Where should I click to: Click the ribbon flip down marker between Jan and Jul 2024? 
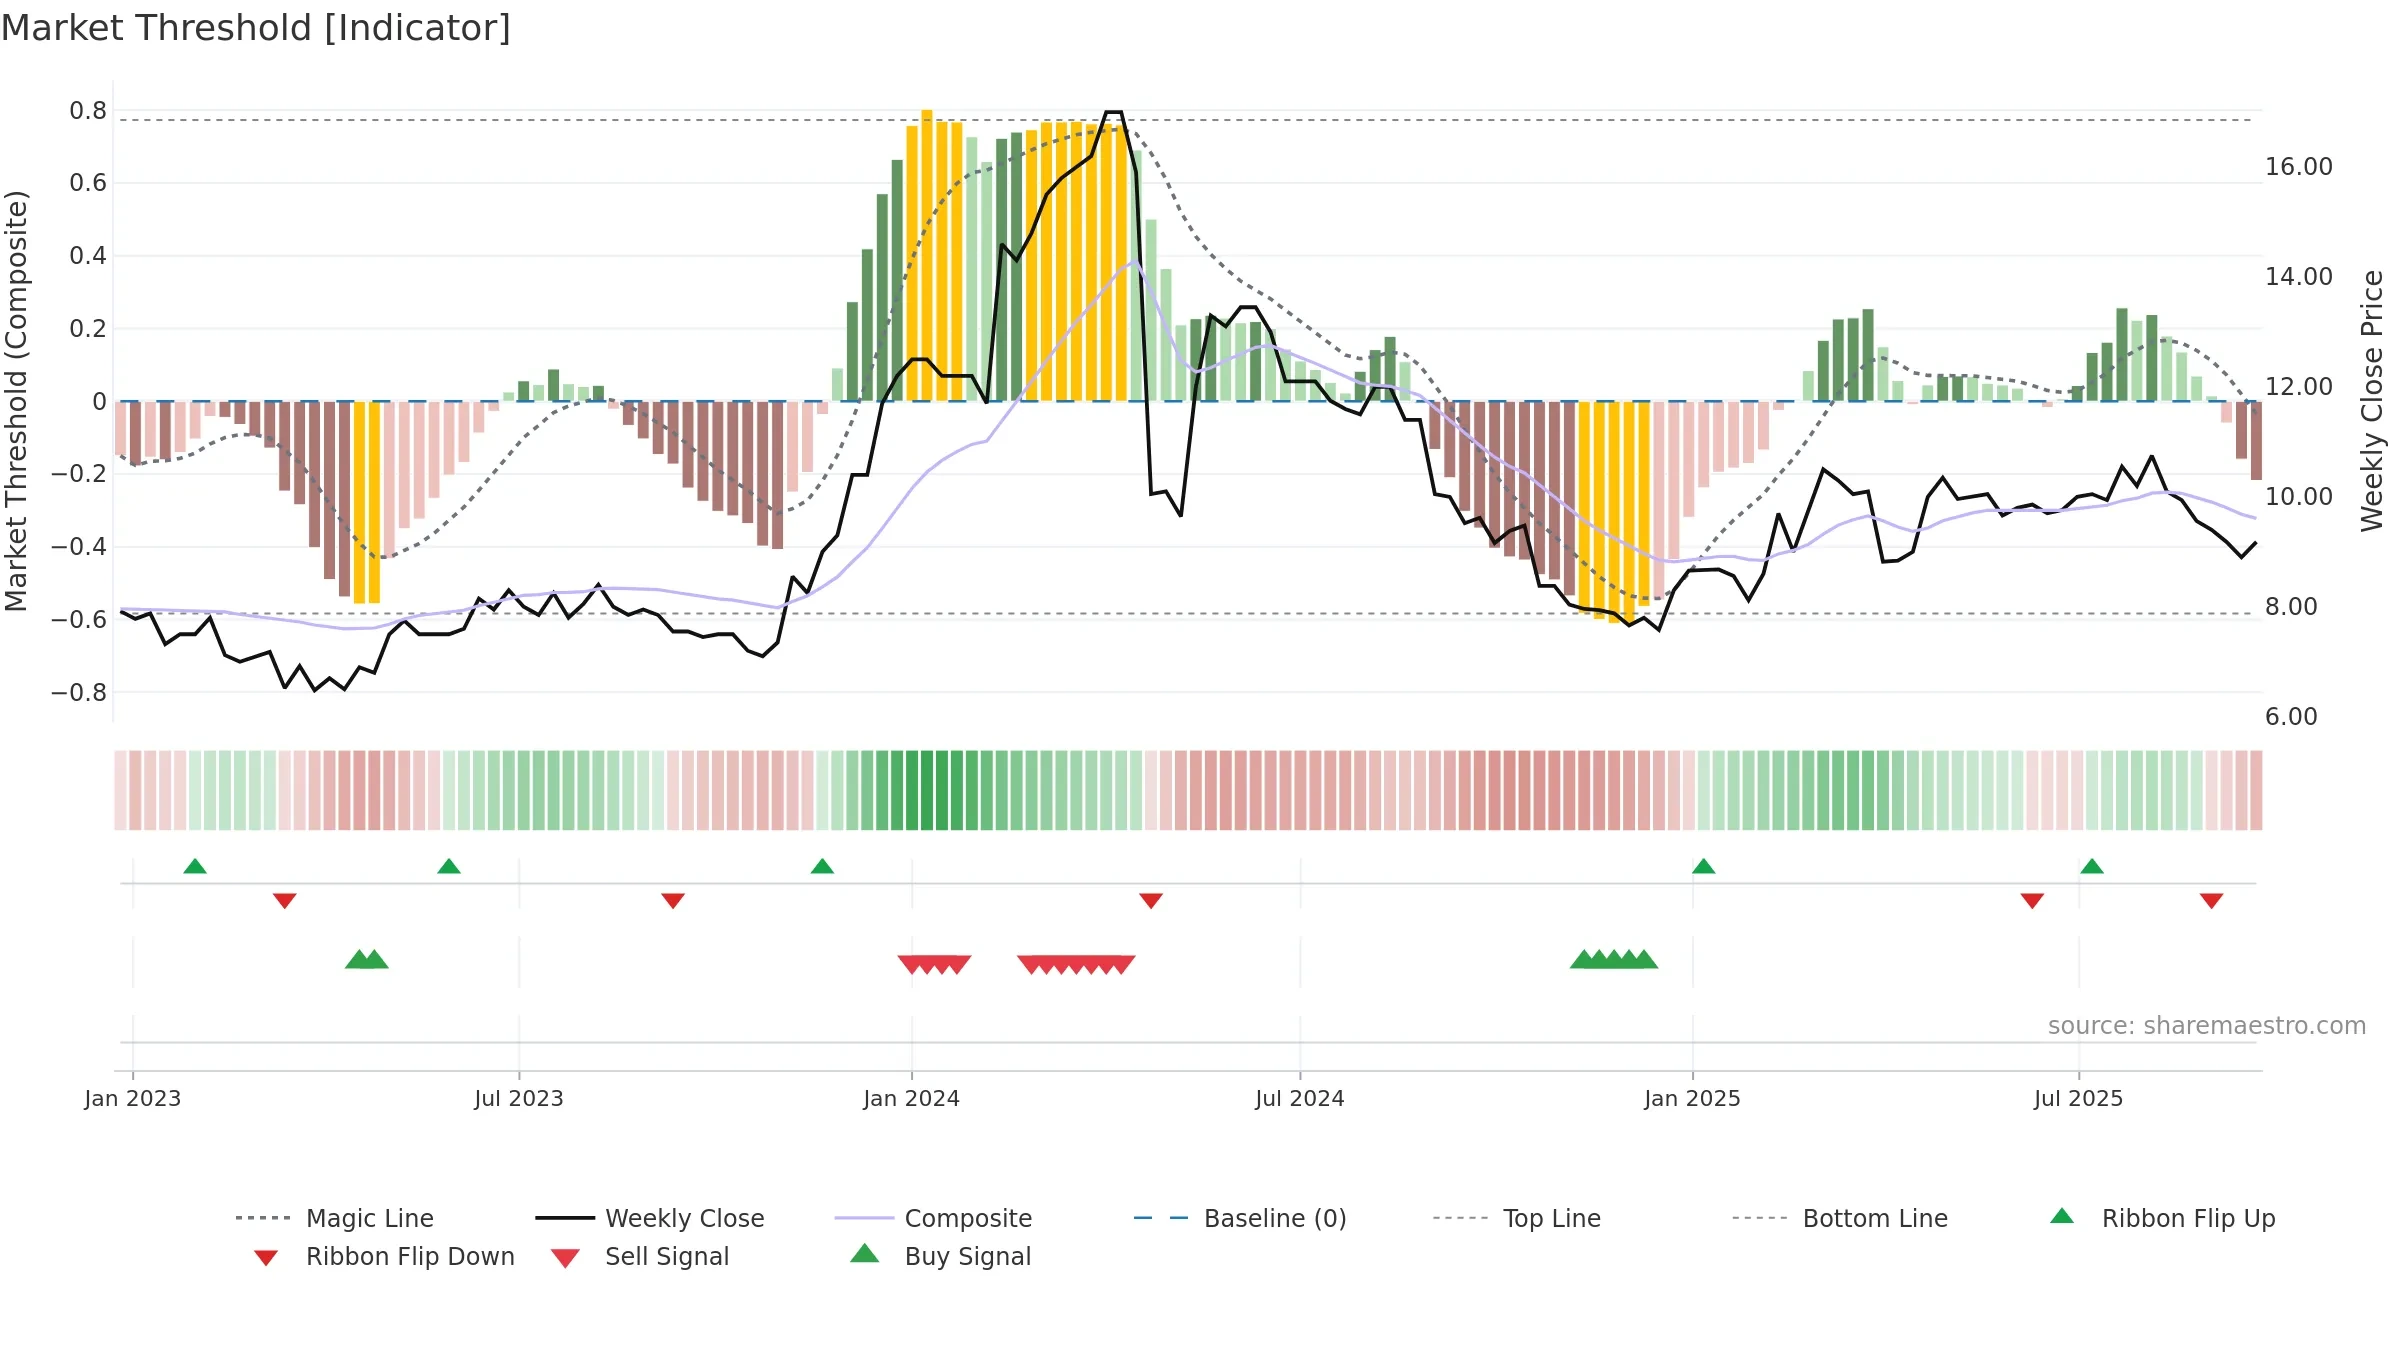(1151, 901)
